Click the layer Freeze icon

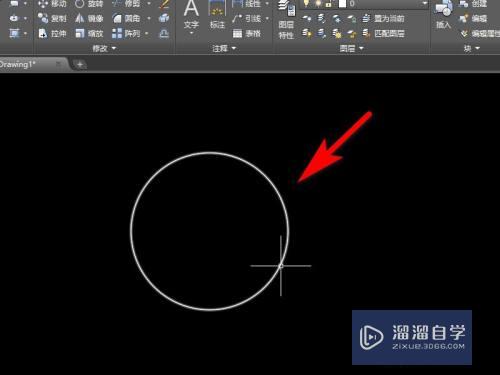pos(337,18)
